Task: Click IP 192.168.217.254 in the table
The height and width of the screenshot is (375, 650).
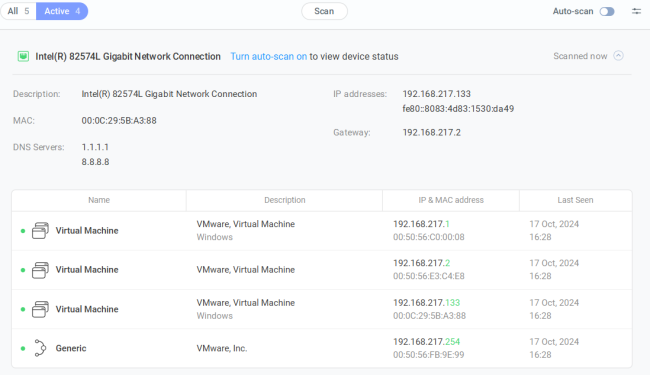Action: point(427,342)
